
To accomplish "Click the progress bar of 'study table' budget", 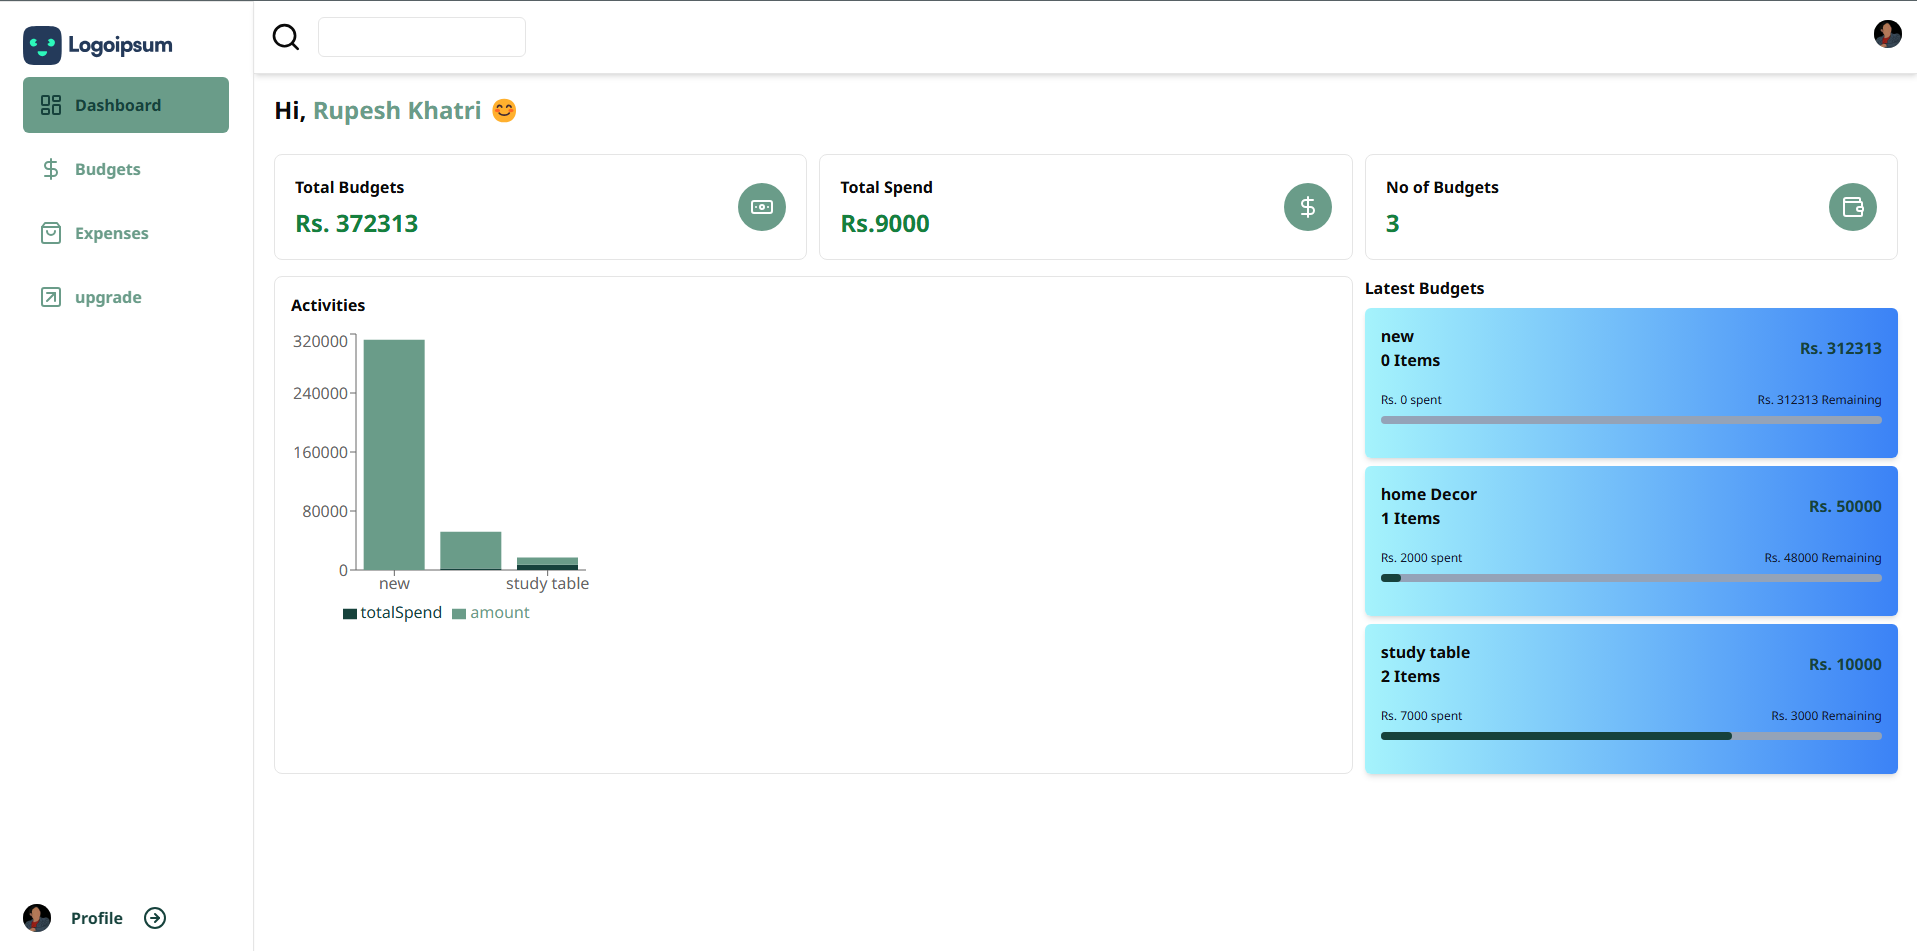I will (x=1631, y=736).
